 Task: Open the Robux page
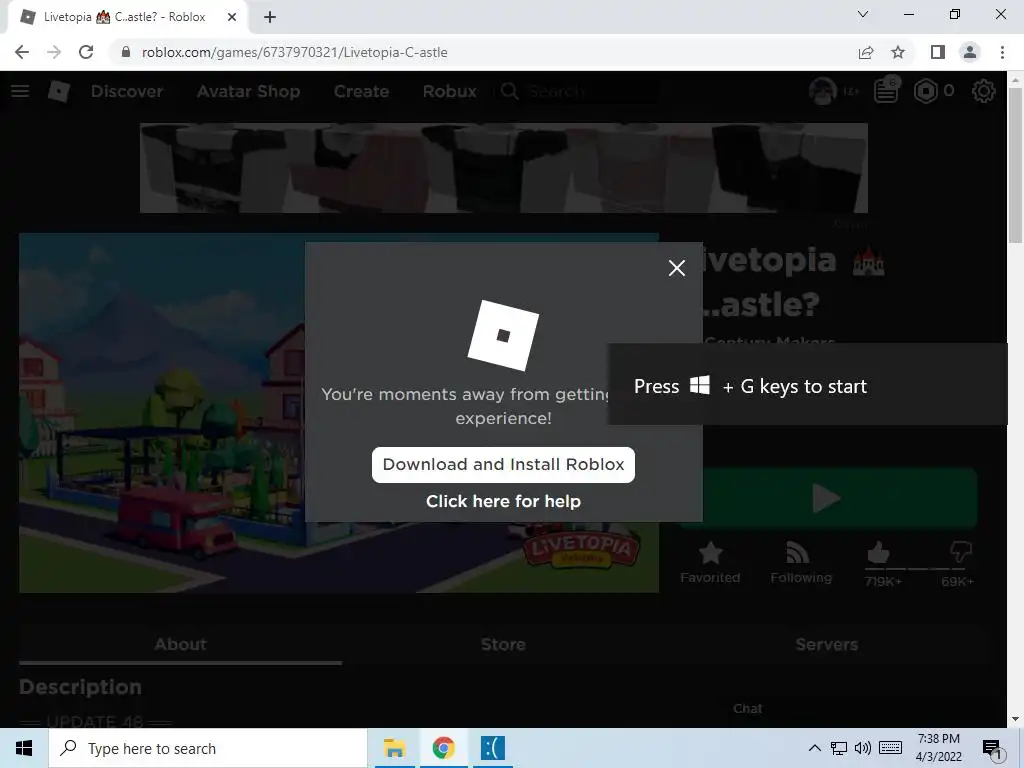tap(449, 91)
